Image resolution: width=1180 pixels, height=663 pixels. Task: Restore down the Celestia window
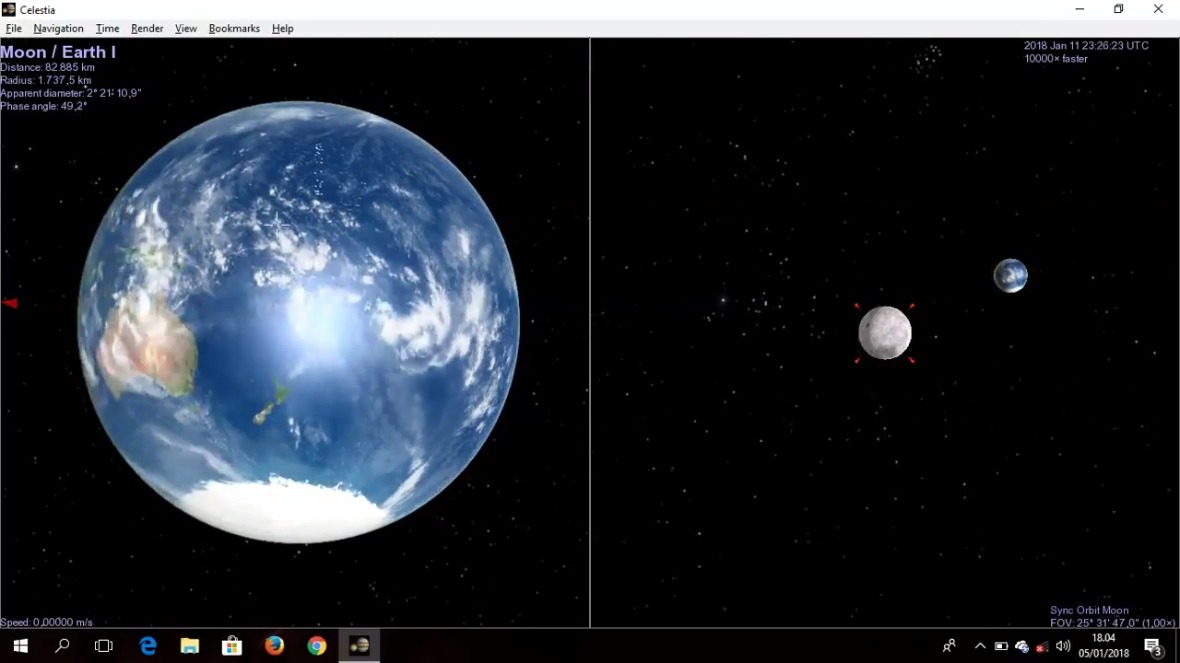click(x=1119, y=10)
